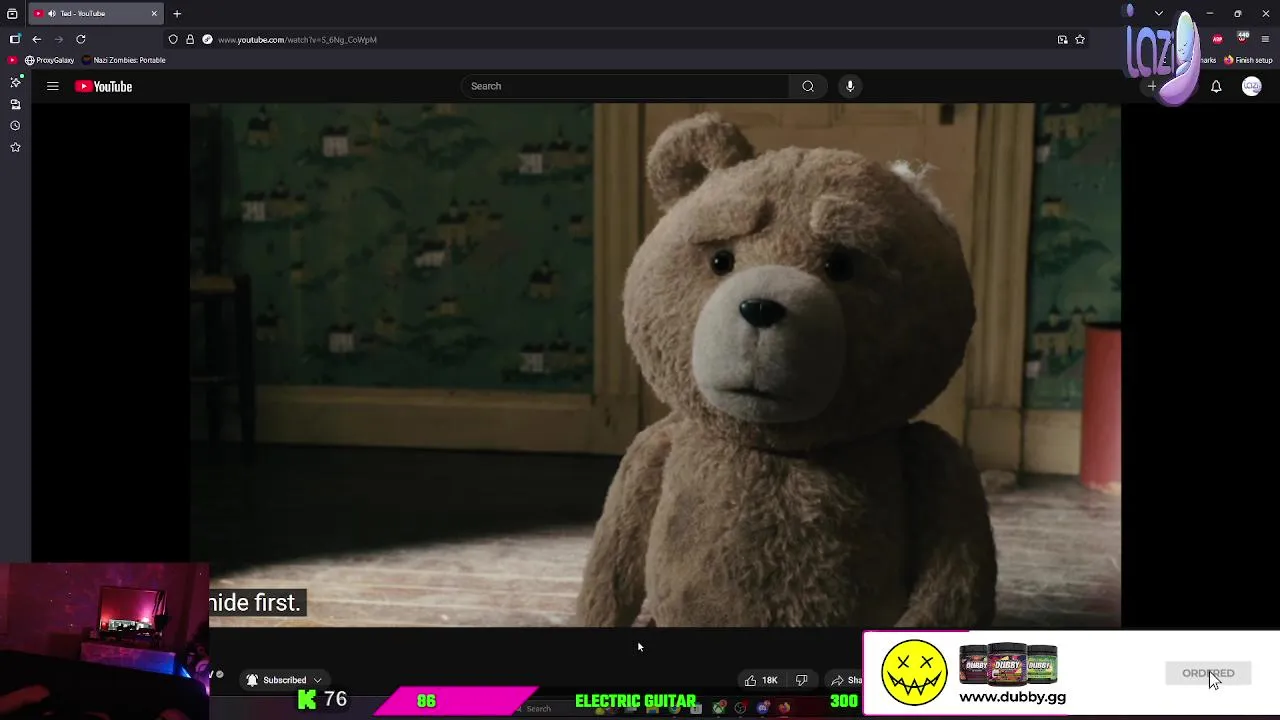Select the browser address bar URL
Image resolution: width=1280 pixels, height=720 pixels.
[297, 40]
